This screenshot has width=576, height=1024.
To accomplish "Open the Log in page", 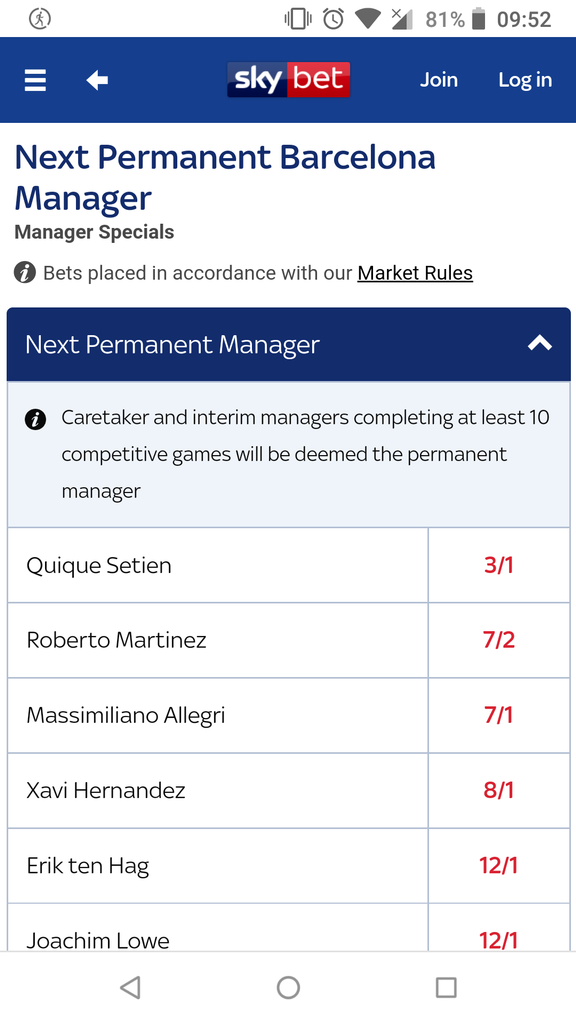I will pos(525,80).
